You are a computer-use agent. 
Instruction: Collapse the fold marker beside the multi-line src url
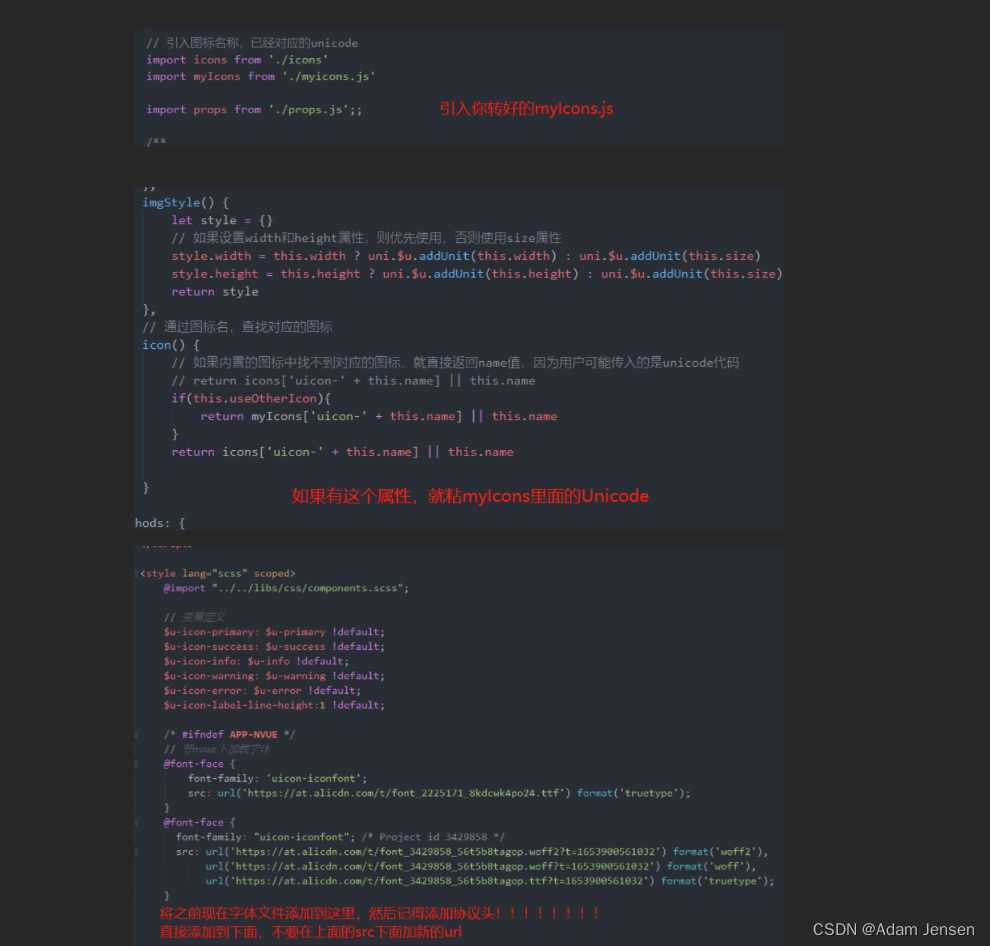pyautogui.click(x=136, y=852)
